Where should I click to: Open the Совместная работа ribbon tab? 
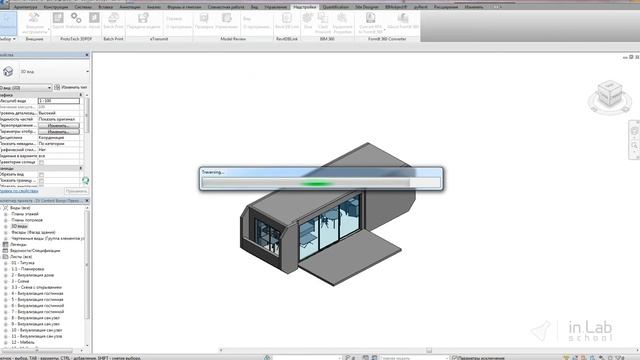226,7
